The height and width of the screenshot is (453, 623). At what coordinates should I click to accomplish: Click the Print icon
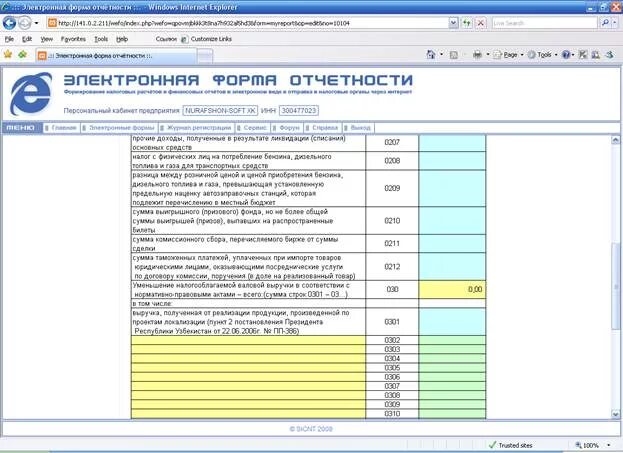[477, 55]
